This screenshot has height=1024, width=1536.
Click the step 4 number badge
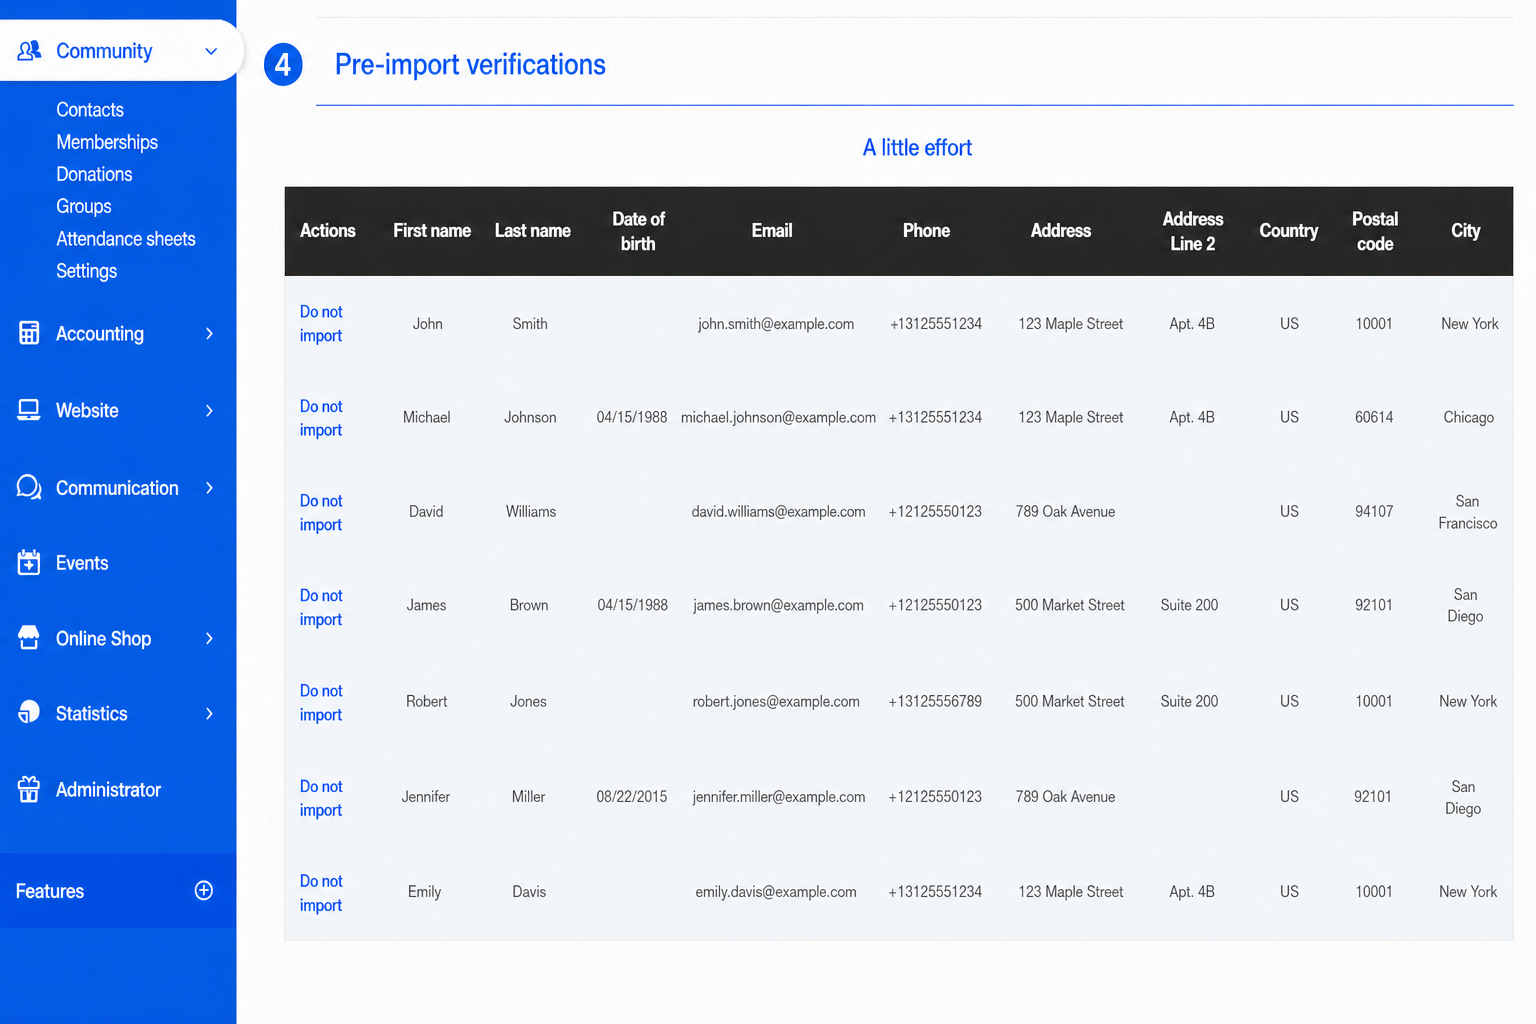pyautogui.click(x=283, y=65)
